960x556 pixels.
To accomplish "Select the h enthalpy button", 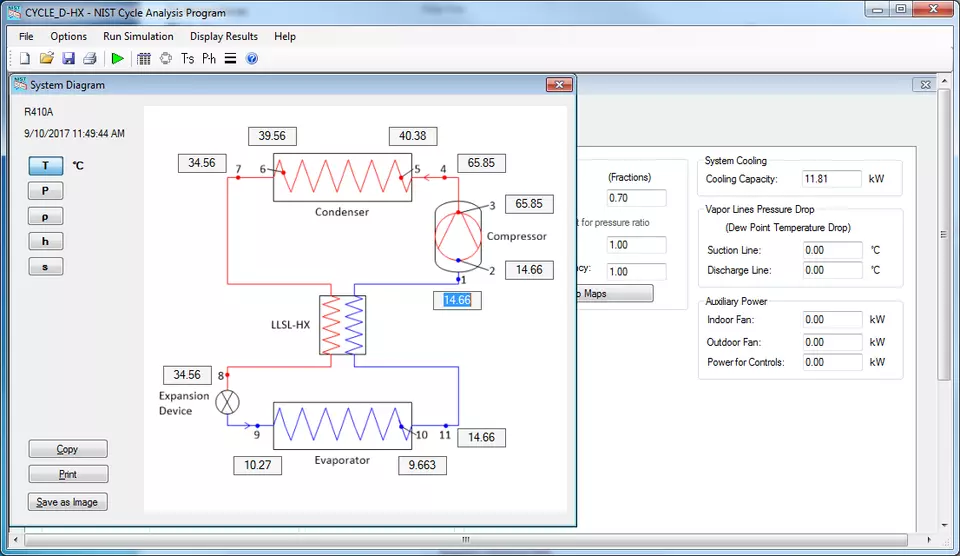I will (x=45, y=241).
